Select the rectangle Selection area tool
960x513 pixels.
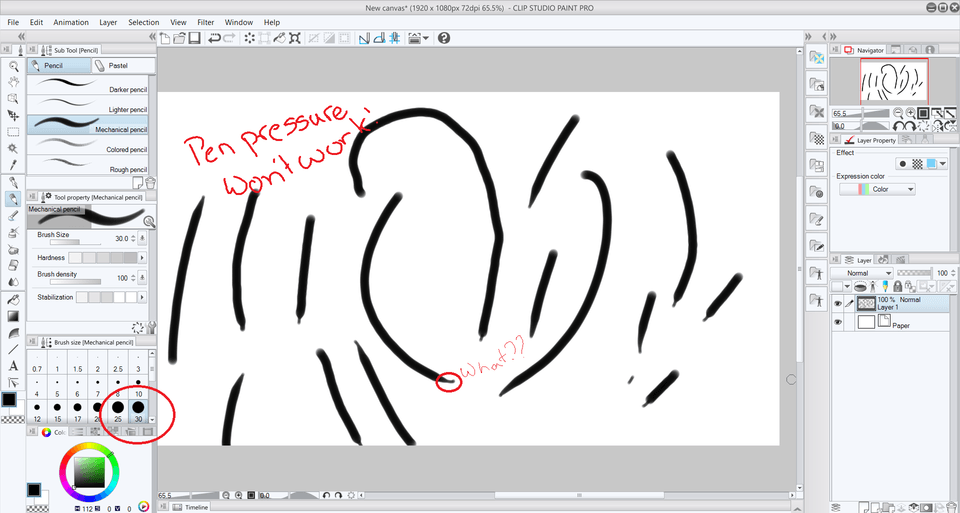(x=13, y=132)
